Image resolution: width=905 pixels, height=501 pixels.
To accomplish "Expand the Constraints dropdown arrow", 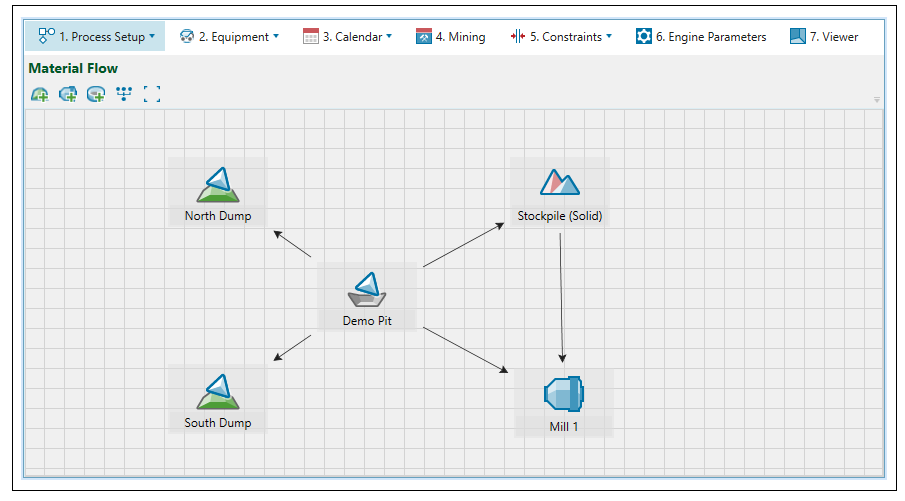I will (609, 36).
